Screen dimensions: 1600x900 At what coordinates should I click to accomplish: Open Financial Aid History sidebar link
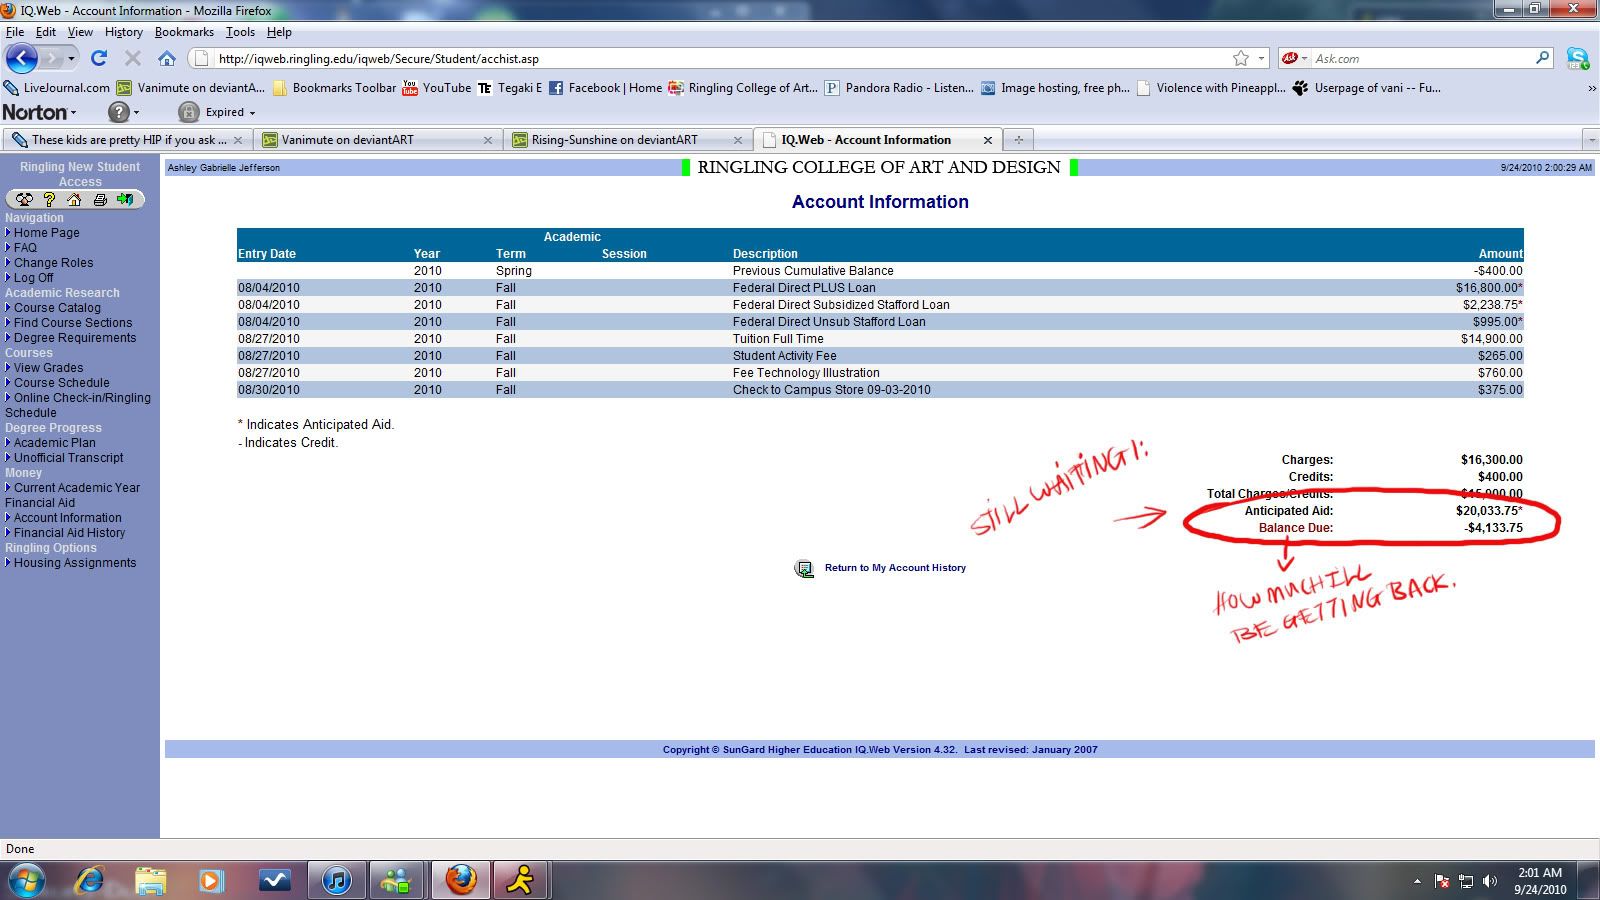coord(70,533)
